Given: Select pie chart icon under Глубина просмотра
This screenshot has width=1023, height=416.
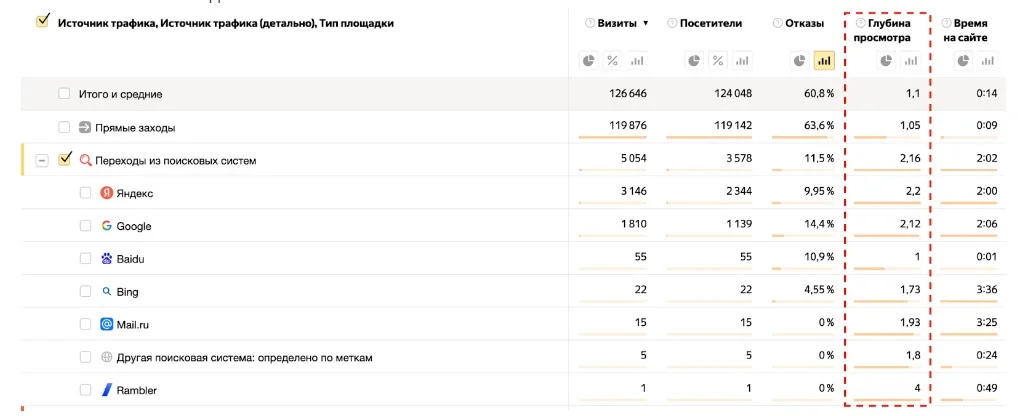Looking at the screenshot, I should [x=885, y=61].
